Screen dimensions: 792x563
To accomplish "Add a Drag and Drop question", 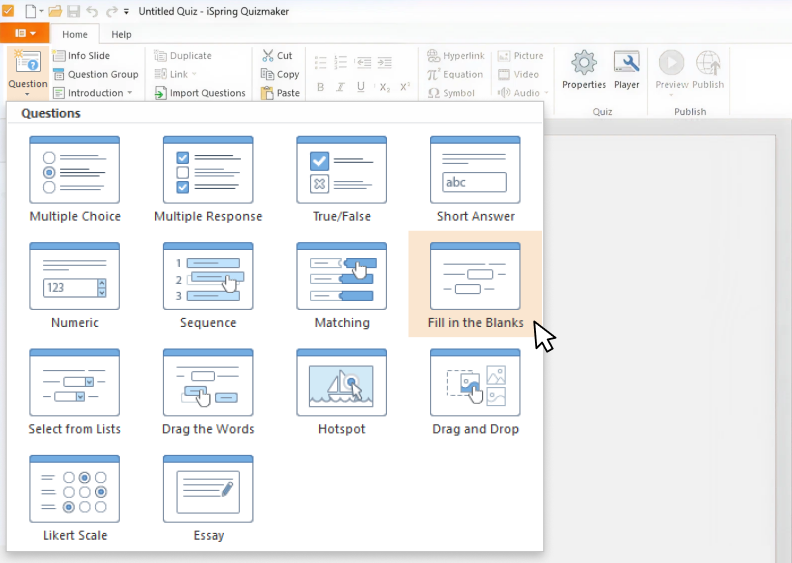I will tap(475, 391).
